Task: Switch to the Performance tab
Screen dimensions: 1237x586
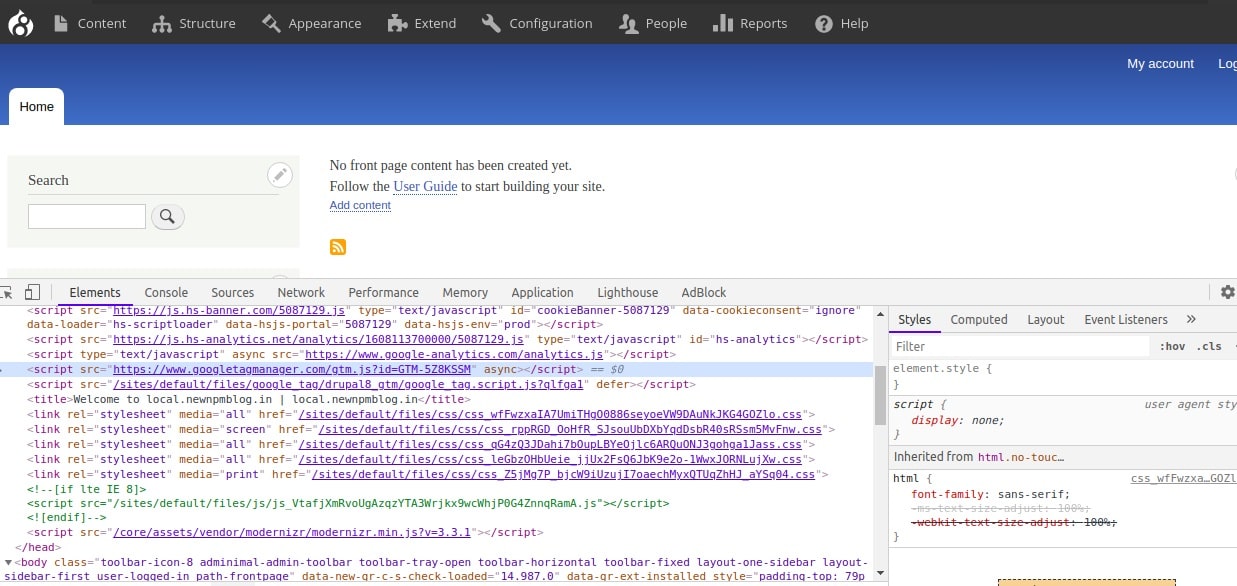Action: pyautogui.click(x=384, y=292)
